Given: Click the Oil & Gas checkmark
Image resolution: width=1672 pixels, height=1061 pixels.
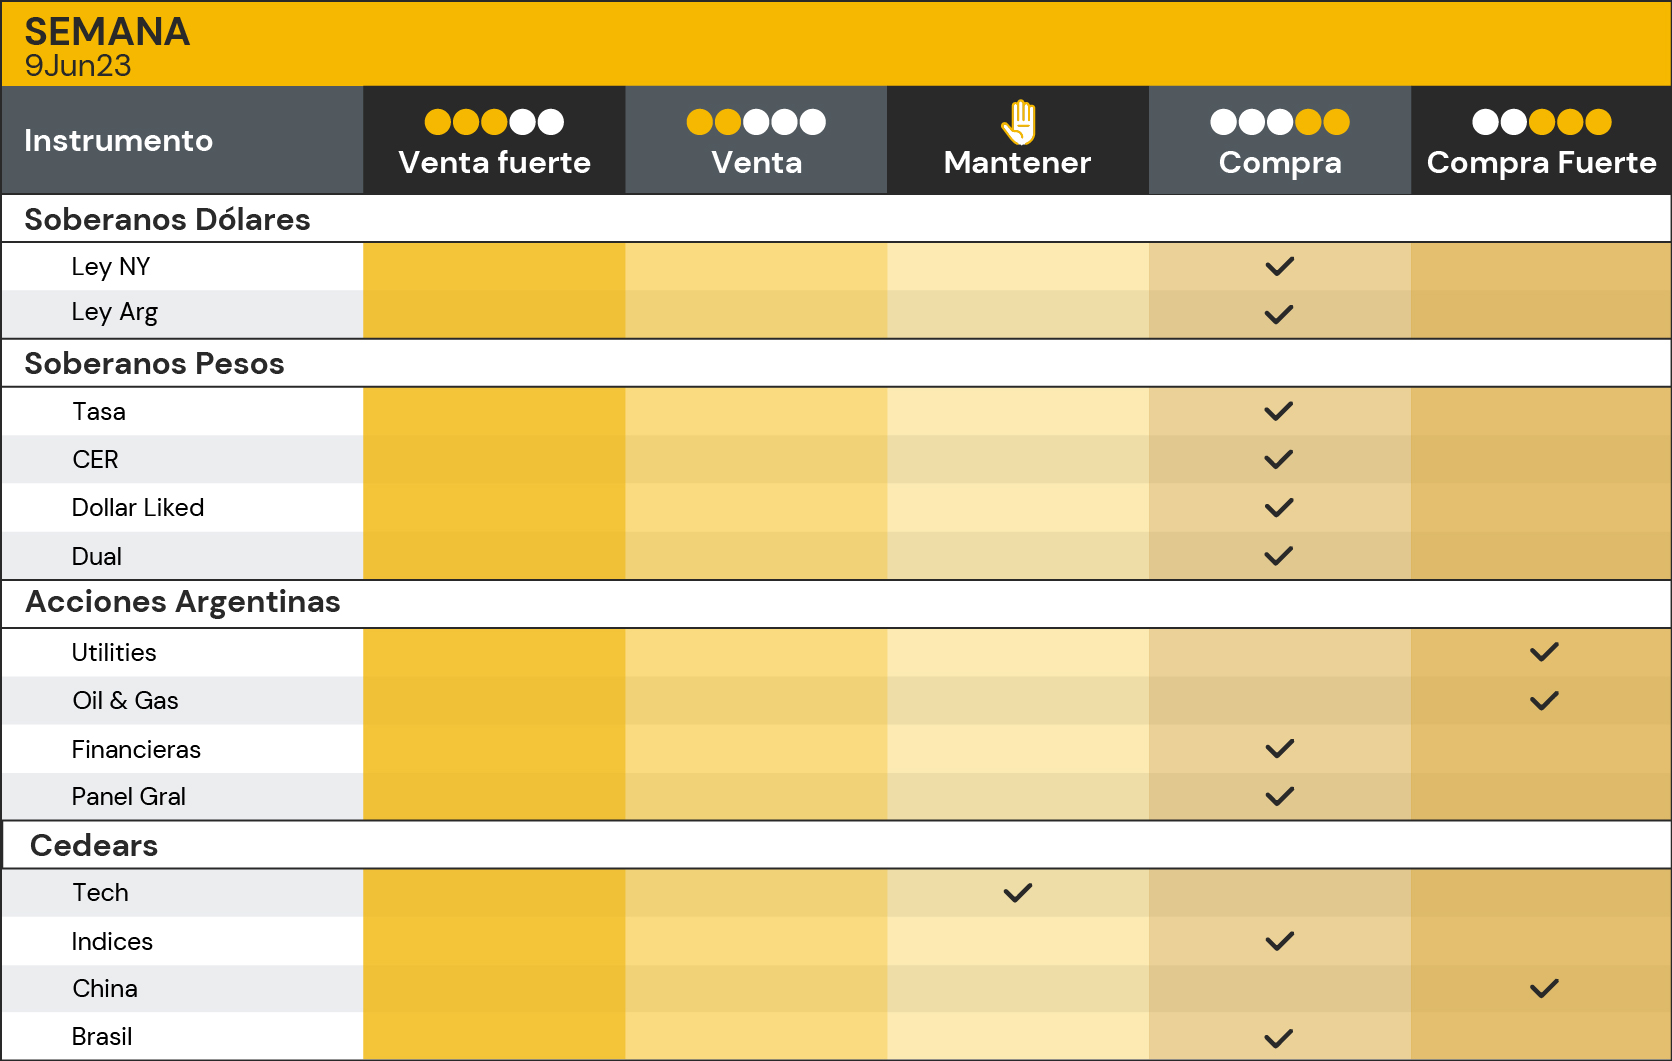Looking at the screenshot, I should pyautogui.click(x=1544, y=701).
